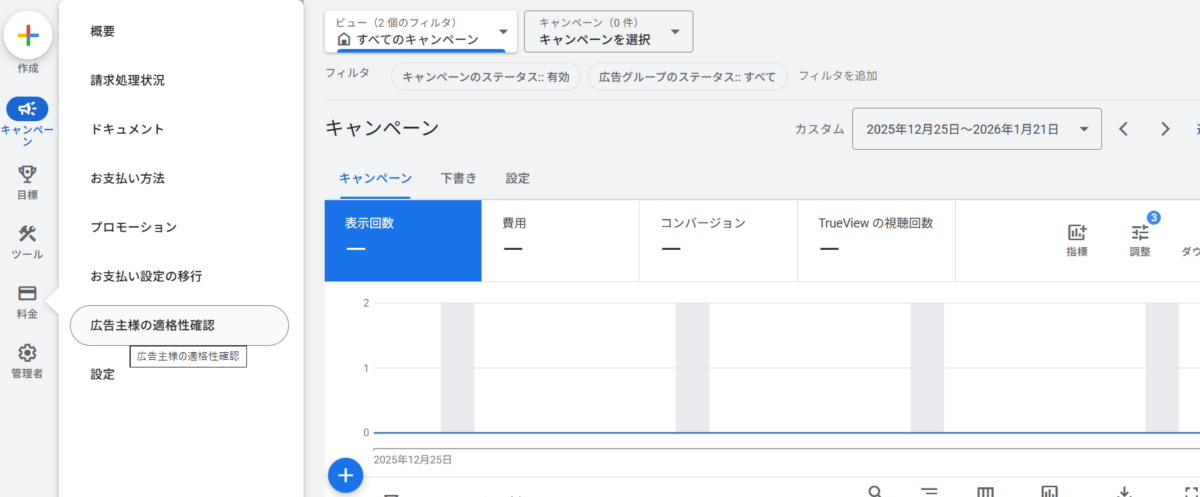Open the 目標 trophy icon
Screen dimensions: 1200x497
pyautogui.click(x=28, y=175)
